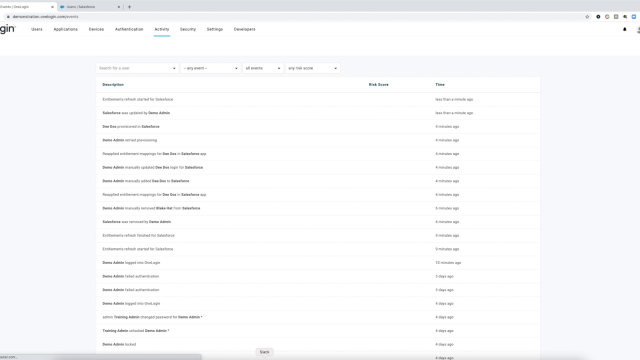
Task: Open the Activity menu
Action: coord(162,29)
